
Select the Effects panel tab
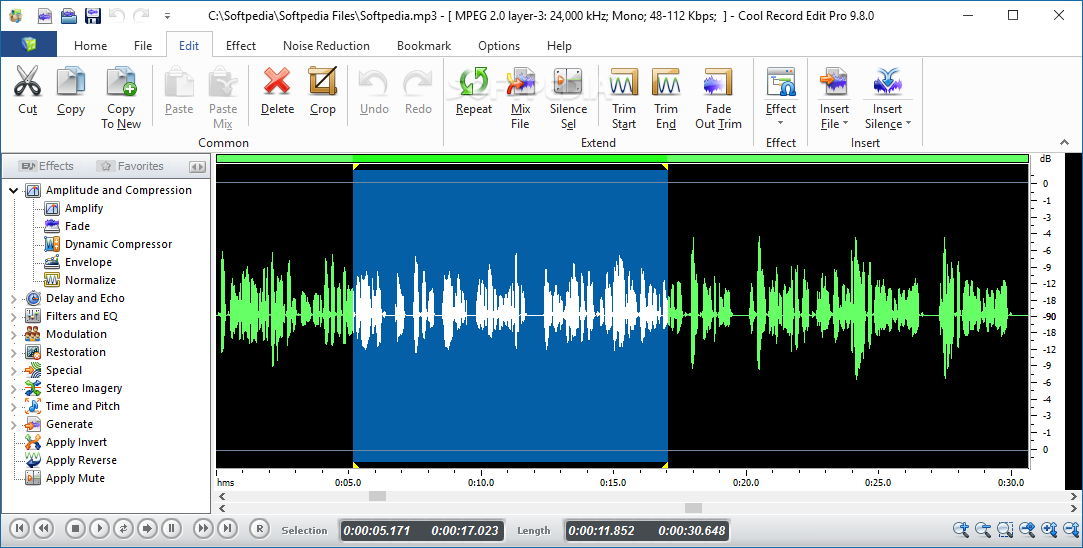[46, 166]
